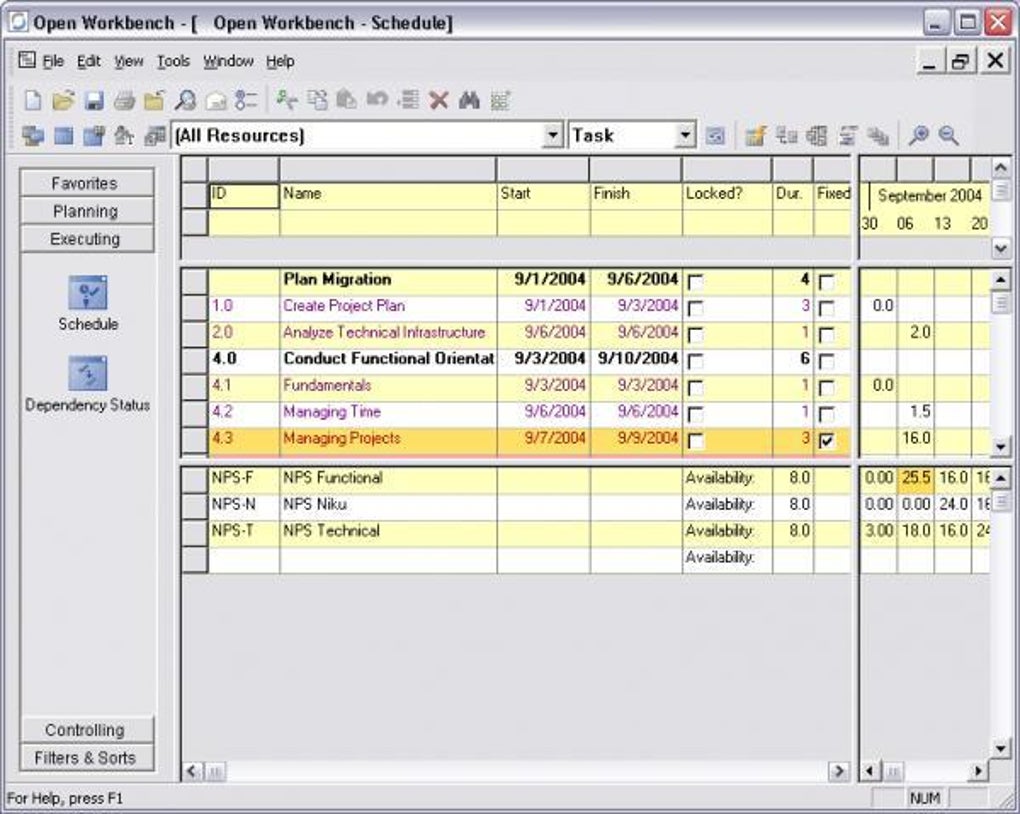Uncheck Fixed checkbox for Managing Projects

[x=826, y=441]
